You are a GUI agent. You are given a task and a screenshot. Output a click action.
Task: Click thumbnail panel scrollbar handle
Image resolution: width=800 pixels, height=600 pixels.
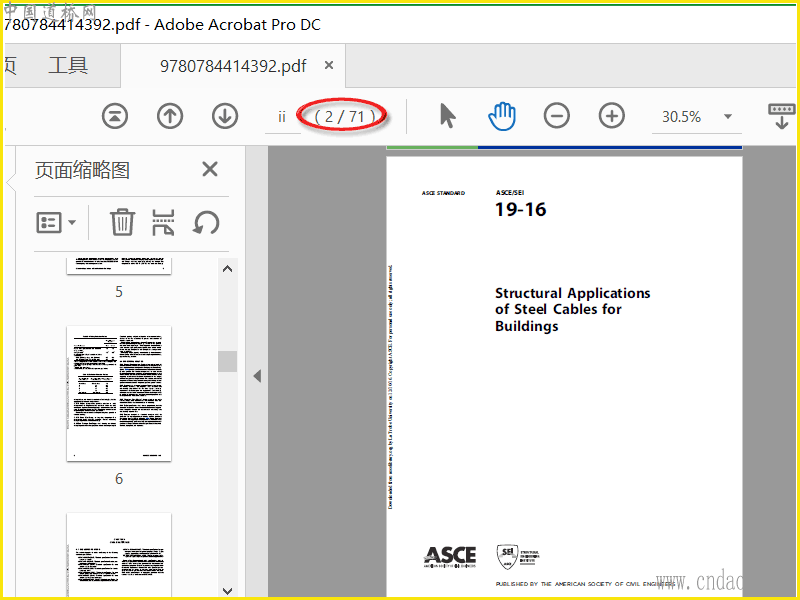[x=228, y=361]
